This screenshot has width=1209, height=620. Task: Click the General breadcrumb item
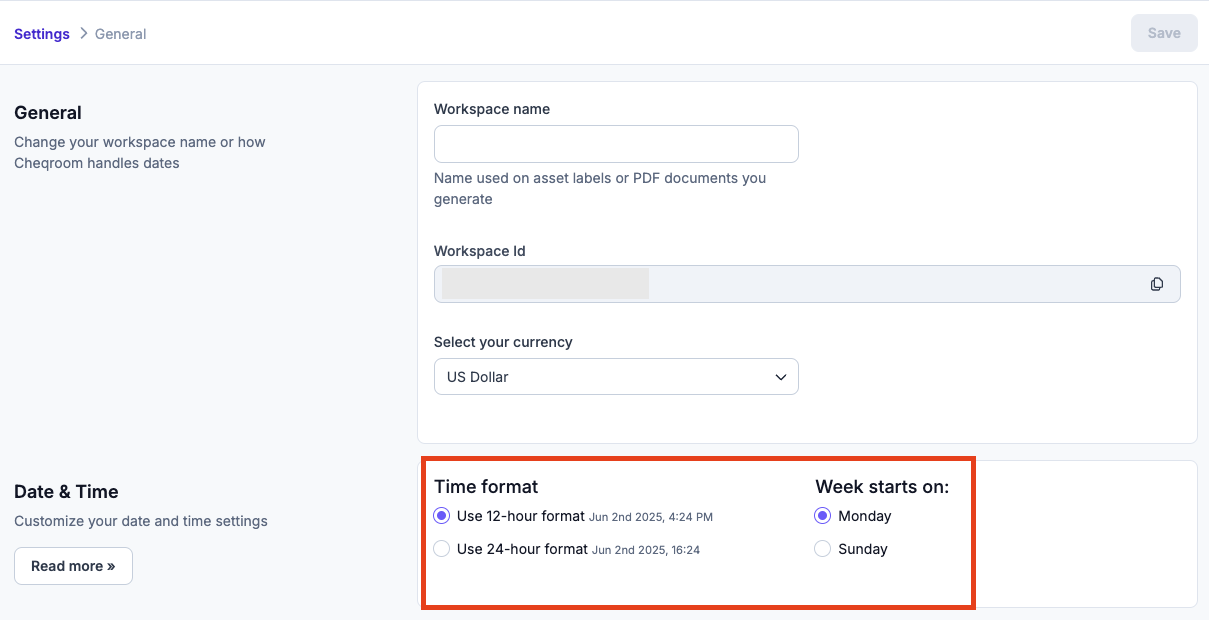pos(121,34)
